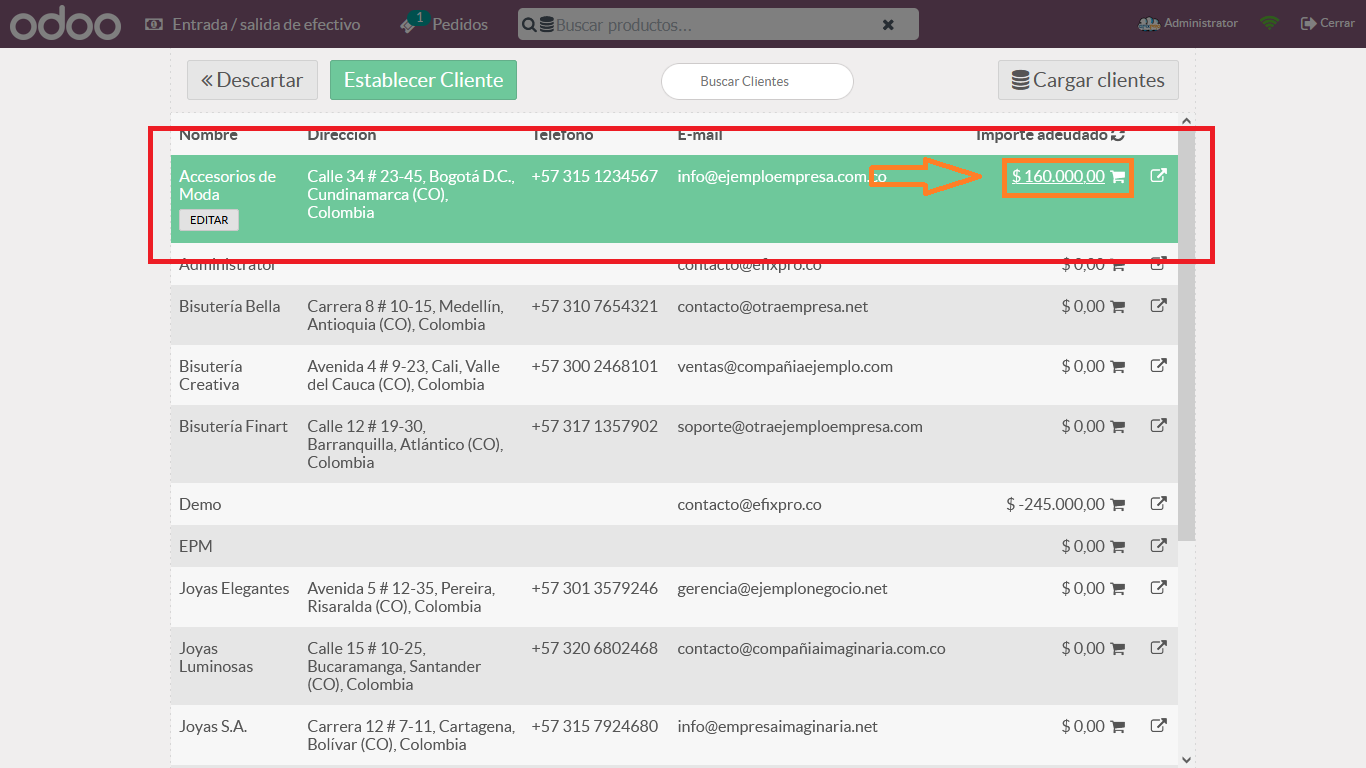The height and width of the screenshot is (768, 1366).
Task: Focus the Buscar Clientes search field
Action: (x=757, y=82)
